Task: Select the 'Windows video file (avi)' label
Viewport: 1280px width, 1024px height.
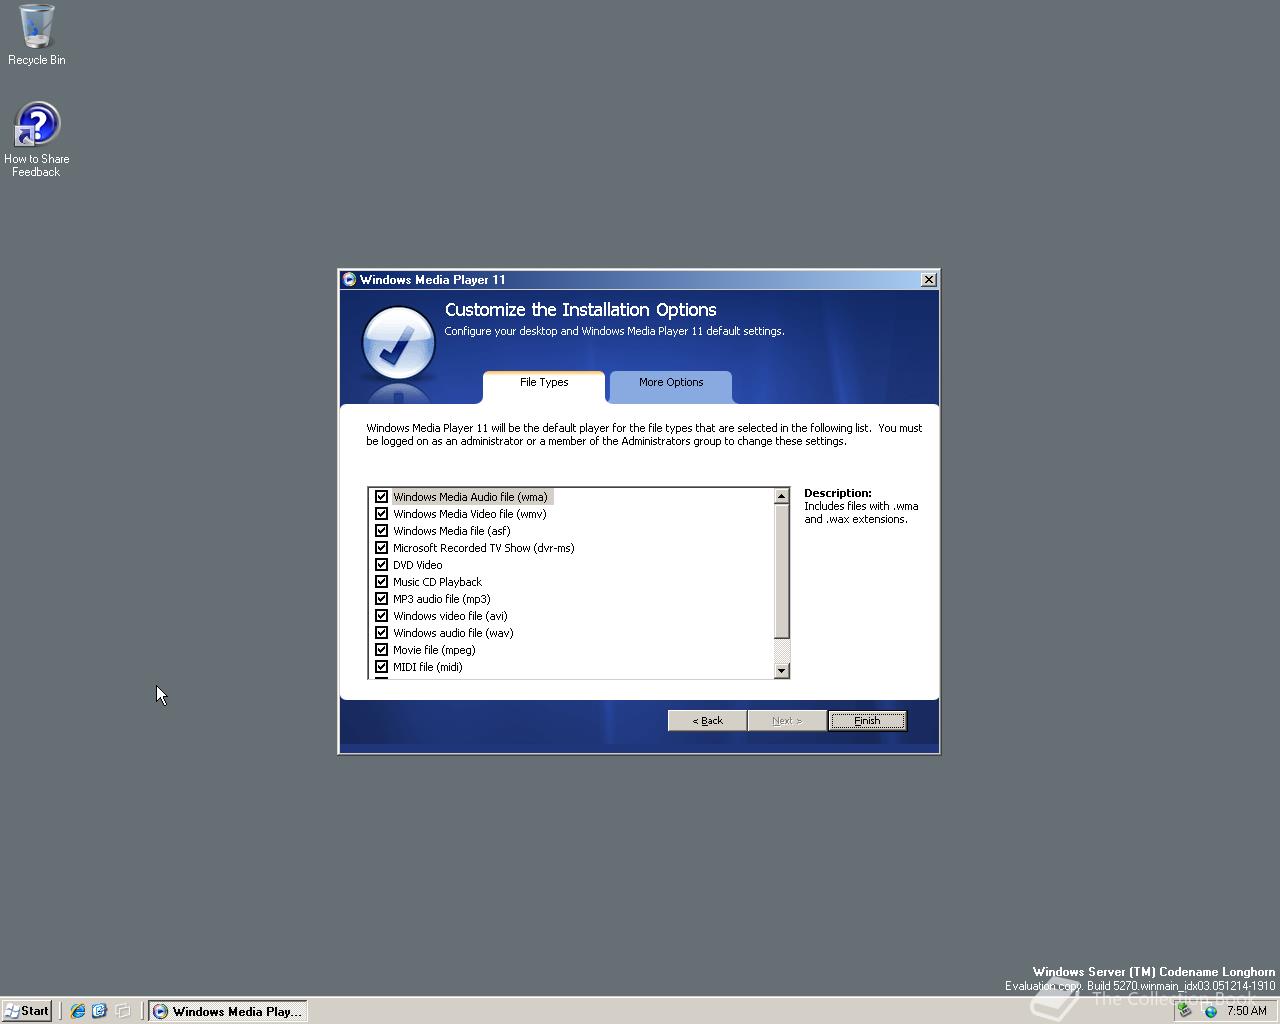Action: [450, 616]
